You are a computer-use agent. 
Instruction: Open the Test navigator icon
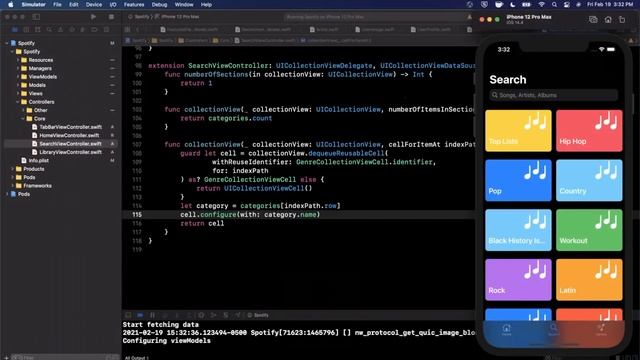(x=72, y=30)
